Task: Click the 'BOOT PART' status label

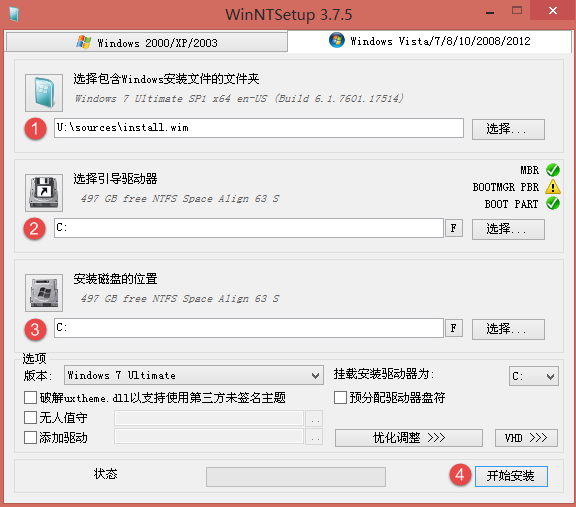Action: pyautogui.click(x=511, y=204)
